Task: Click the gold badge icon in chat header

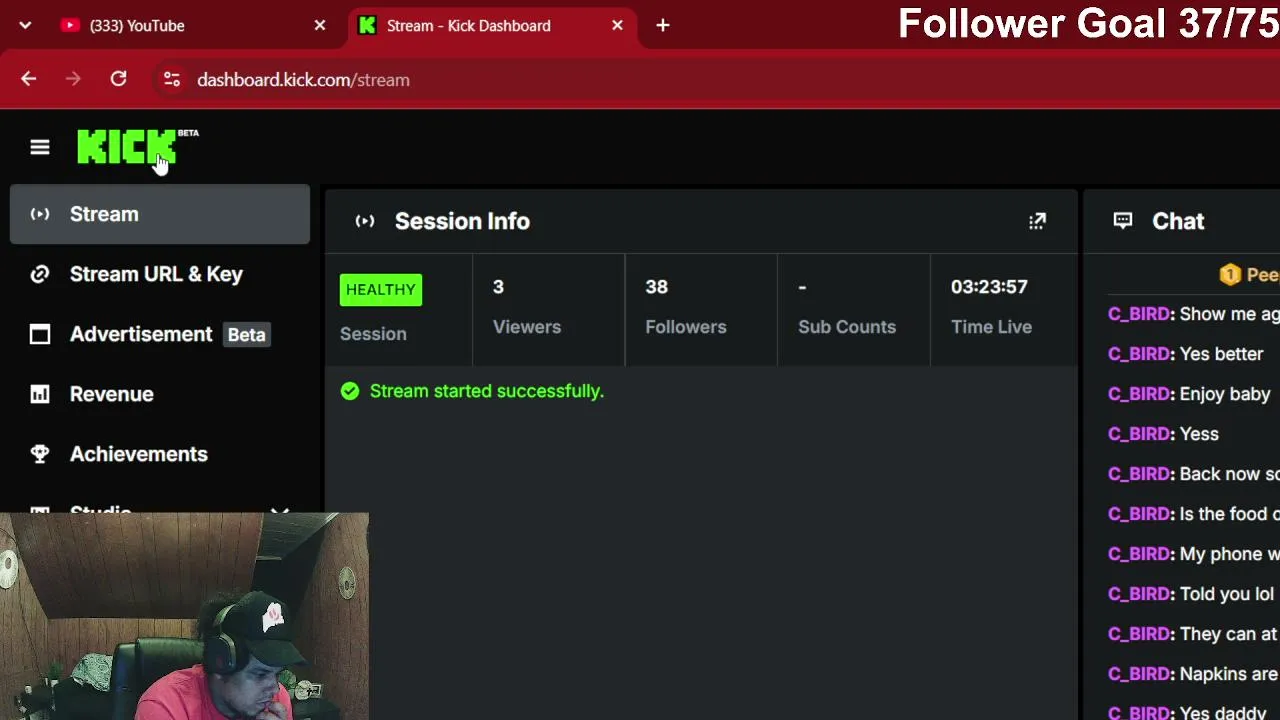Action: (x=1230, y=274)
